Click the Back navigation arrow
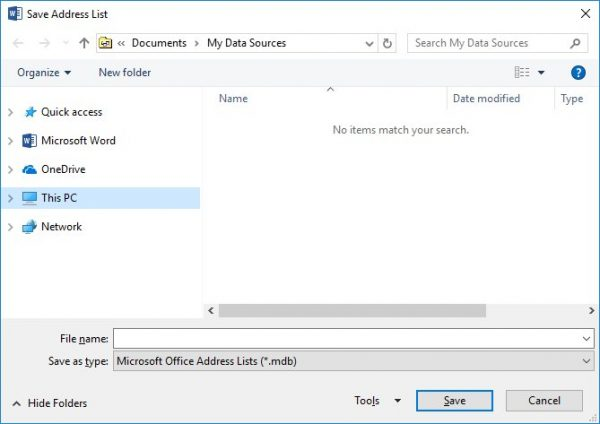600x424 pixels. coord(18,43)
